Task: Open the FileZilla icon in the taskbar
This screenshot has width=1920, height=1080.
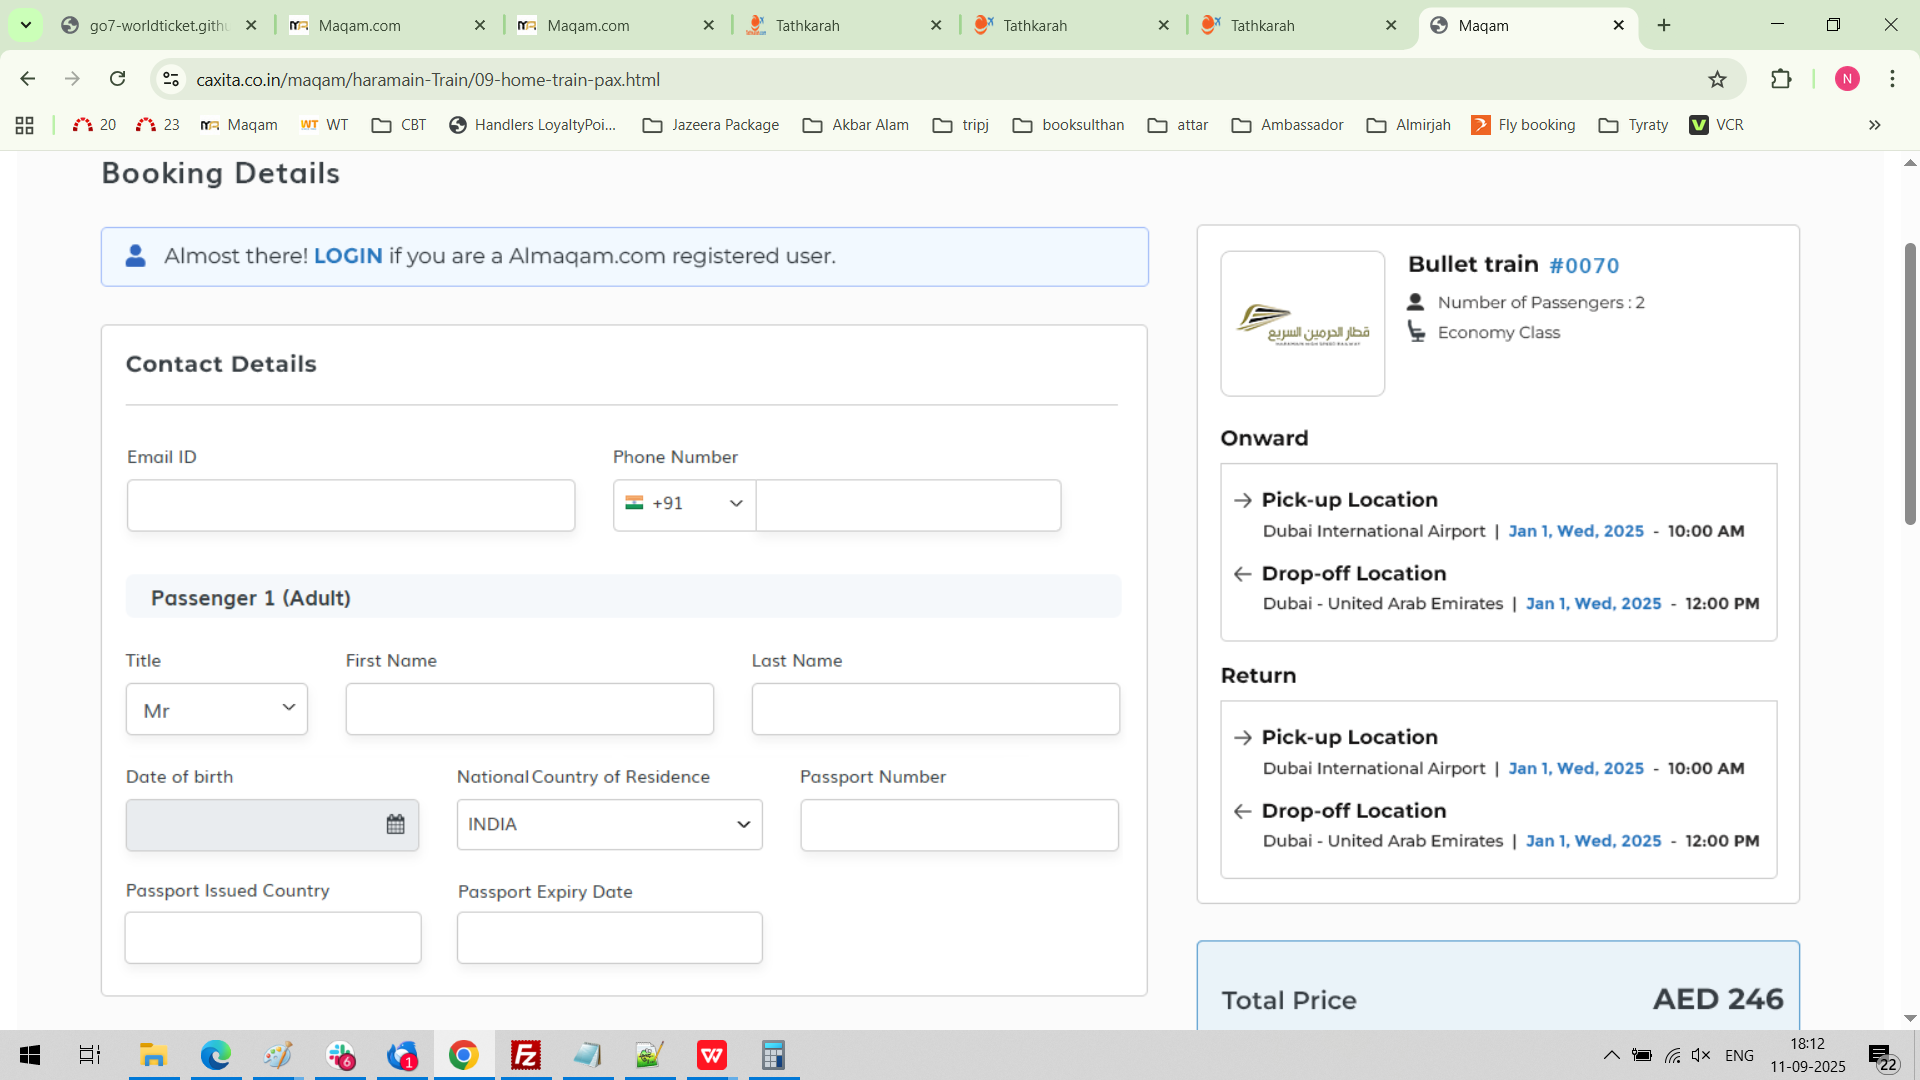Action: (x=526, y=1055)
